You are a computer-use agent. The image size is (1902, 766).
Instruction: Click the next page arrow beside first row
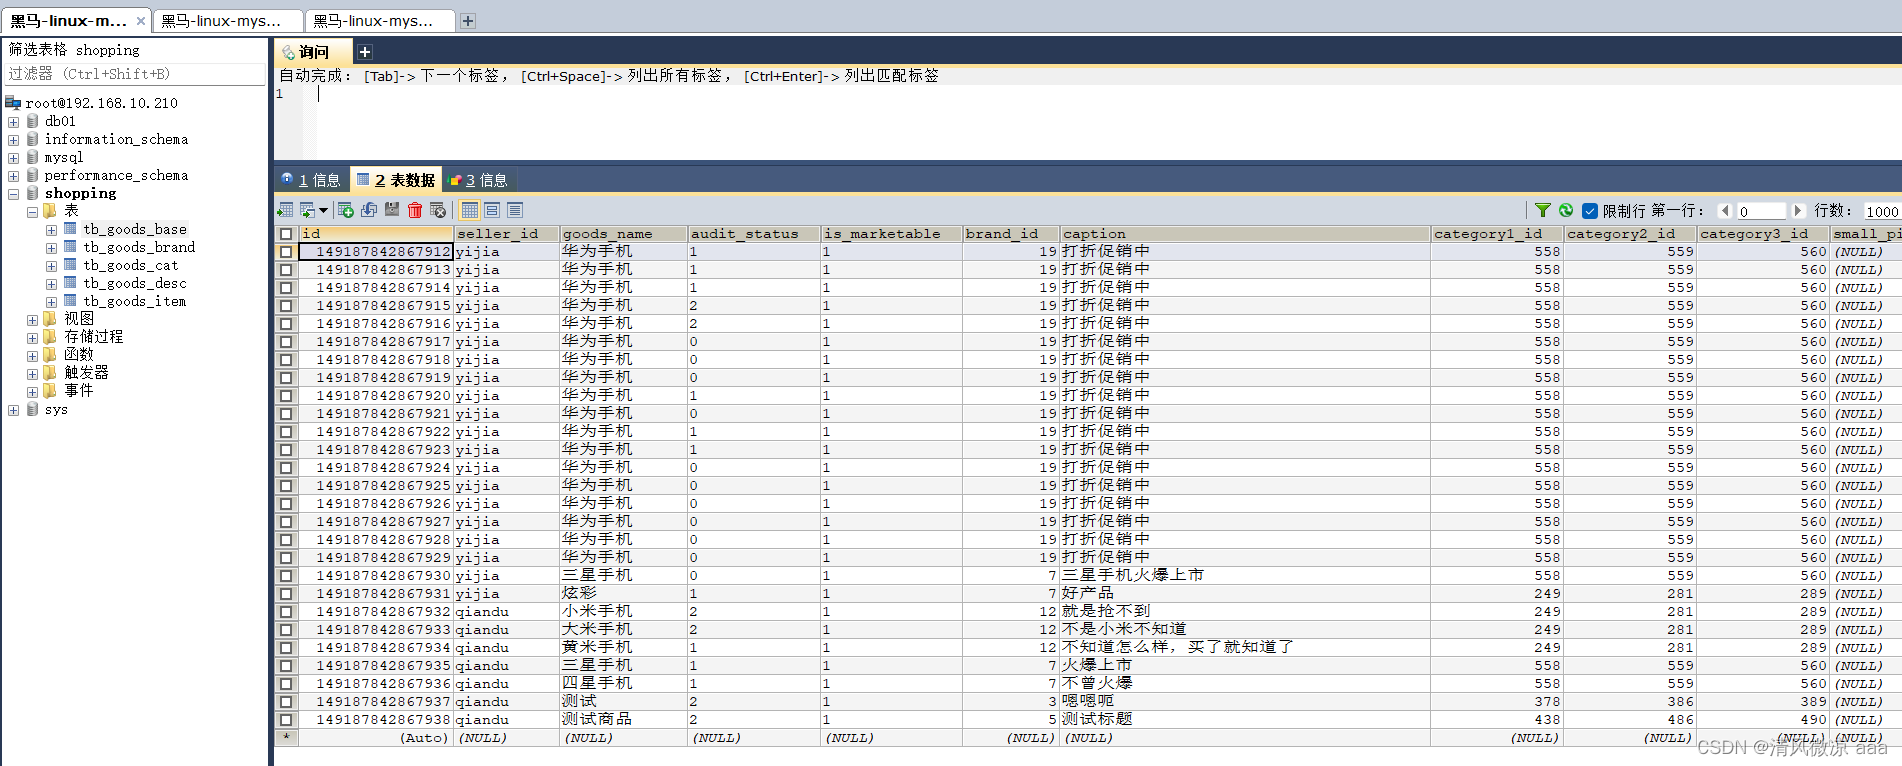tap(1798, 210)
